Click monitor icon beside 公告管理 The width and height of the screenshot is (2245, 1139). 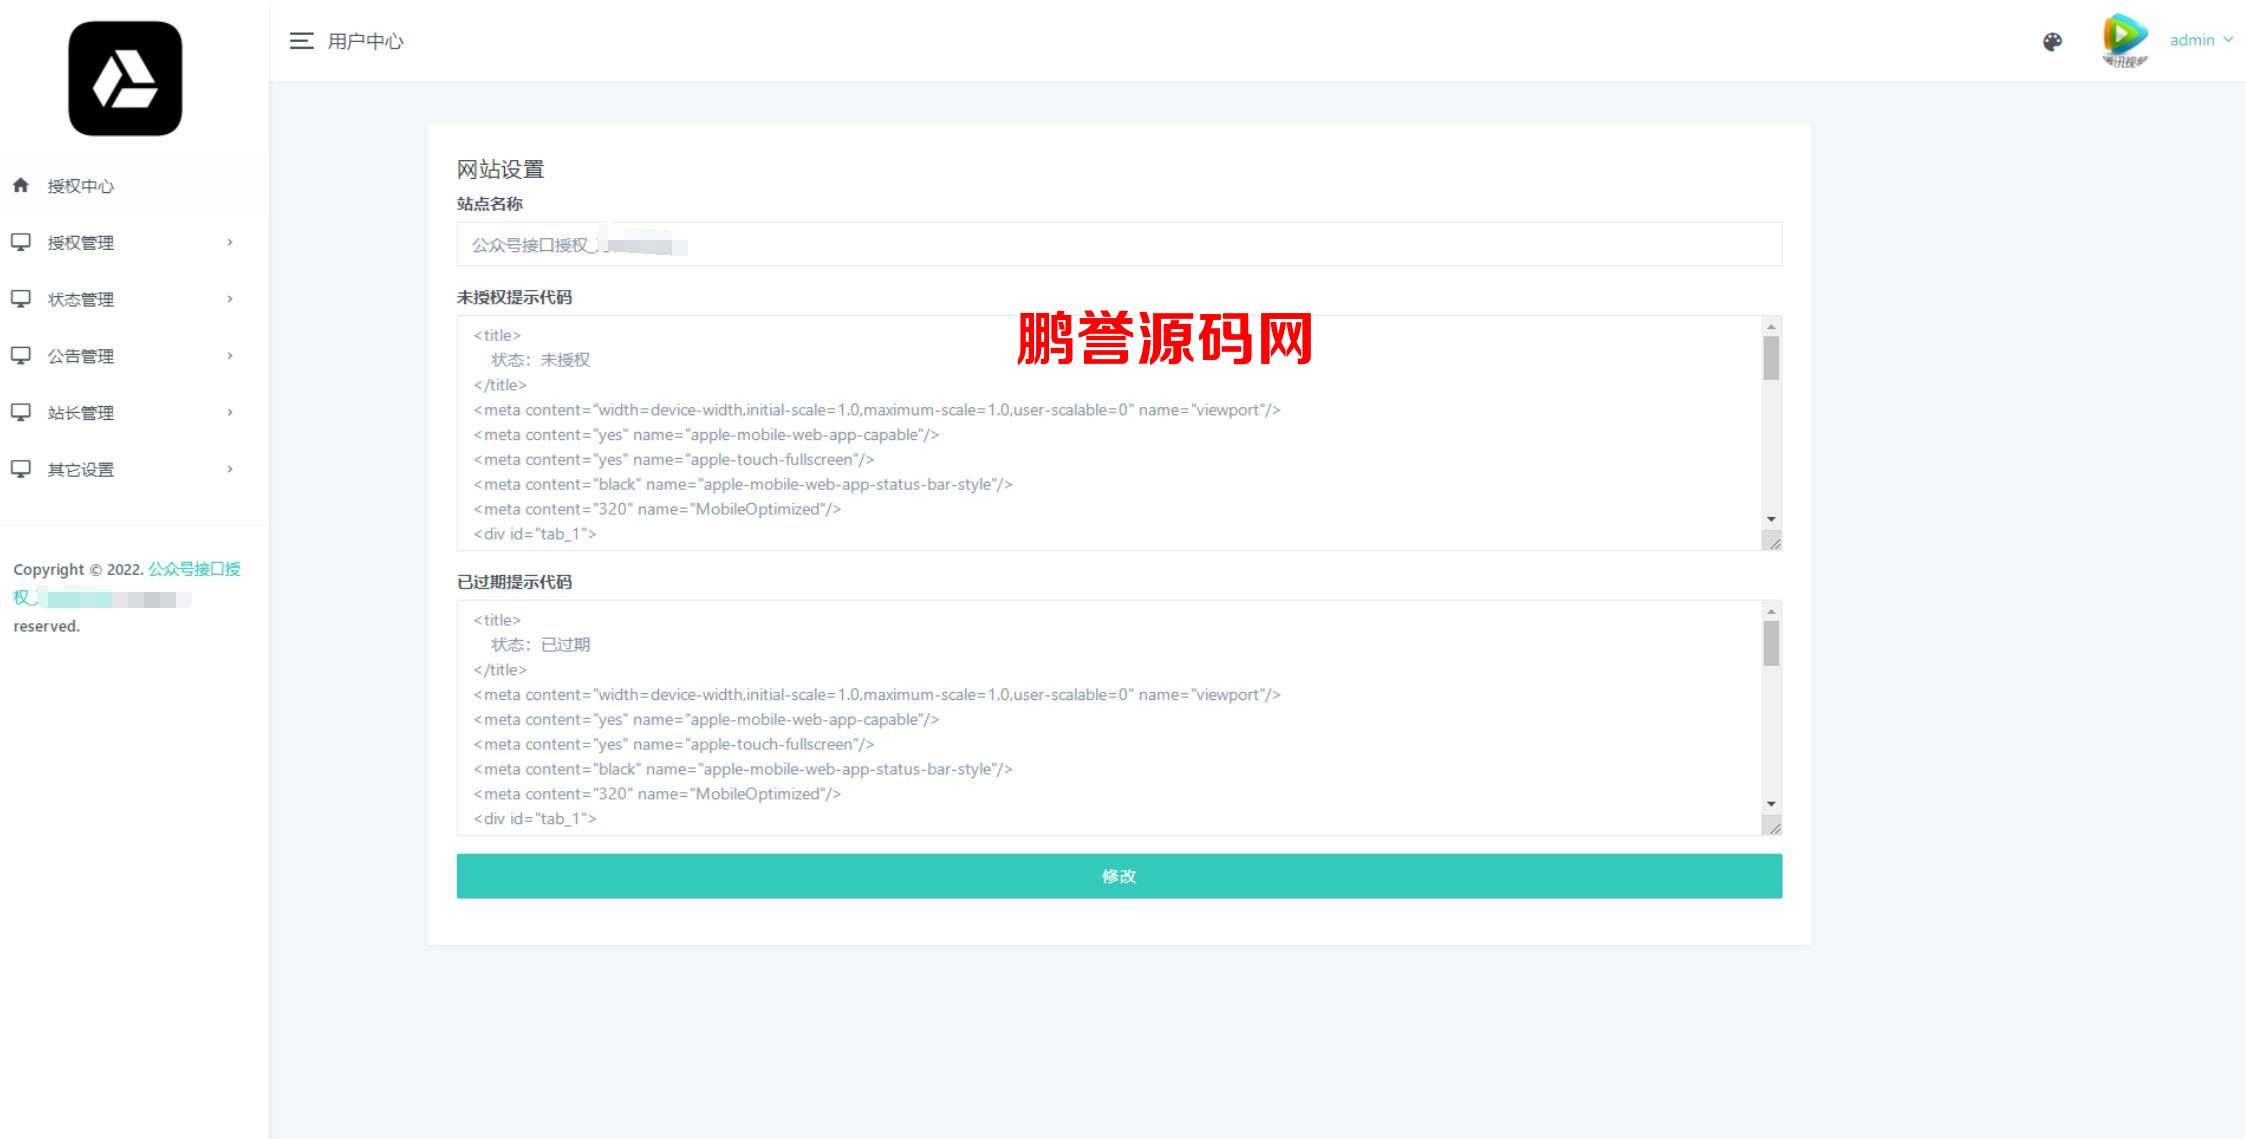point(21,355)
